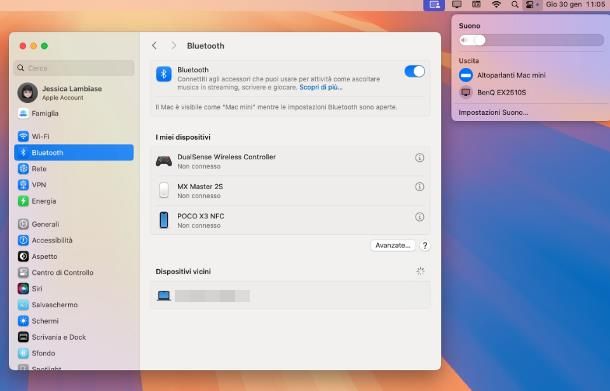The image size is (610, 391).
Task: Go forward with the right chevron
Action: point(173,46)
